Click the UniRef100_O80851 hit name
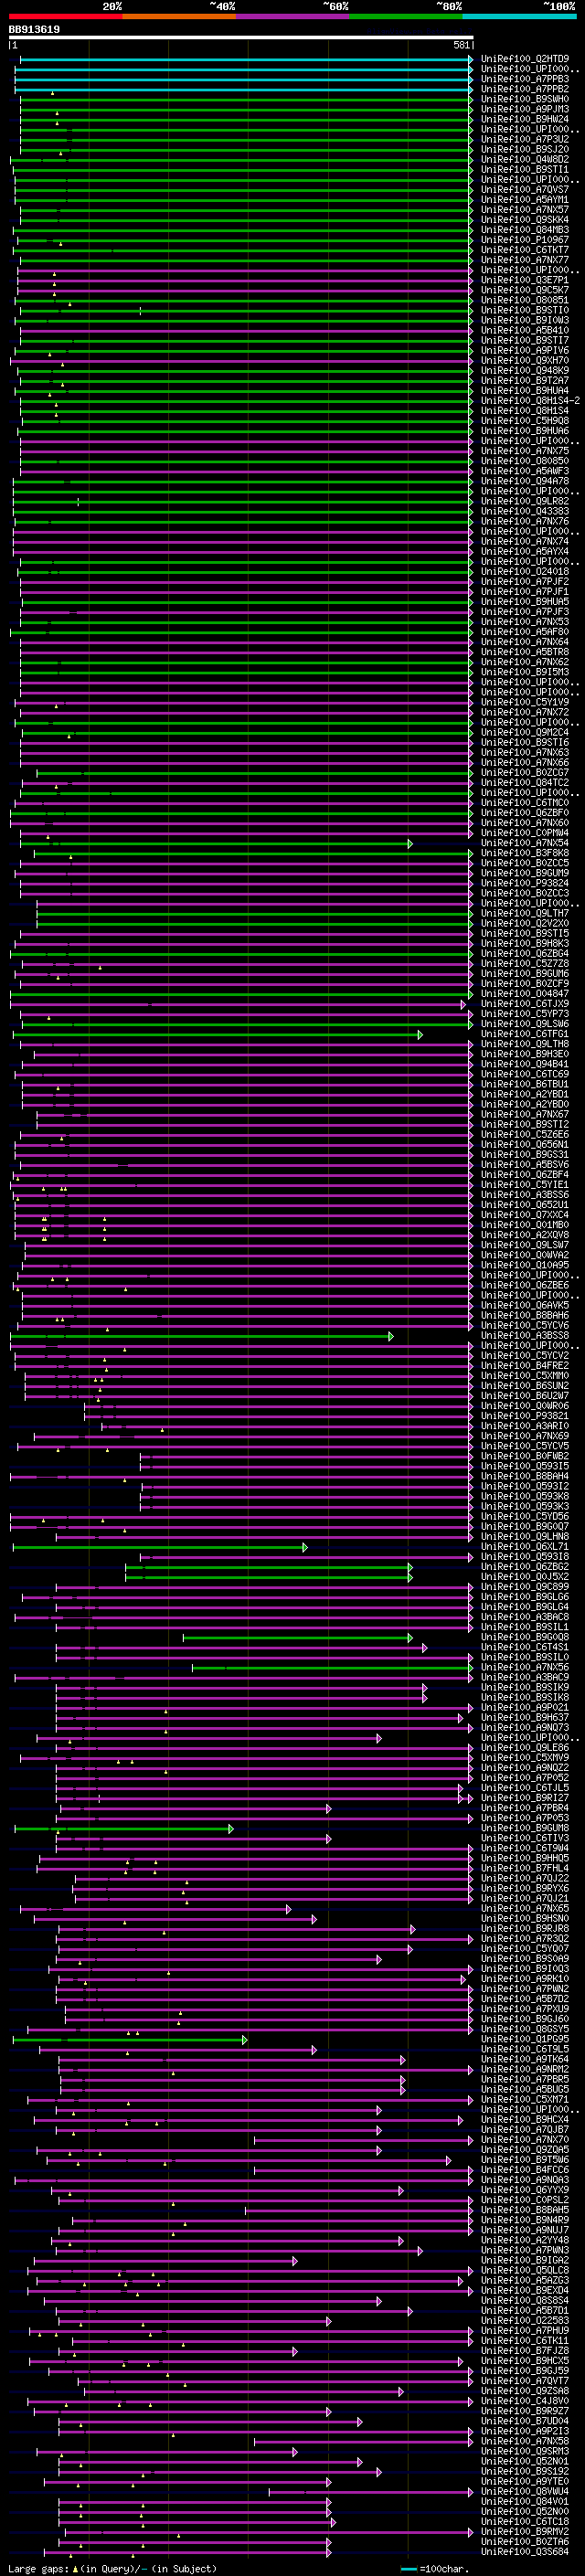Image resolution: width=585 pixels, height=2576 pixels. (x=525, y=301)
